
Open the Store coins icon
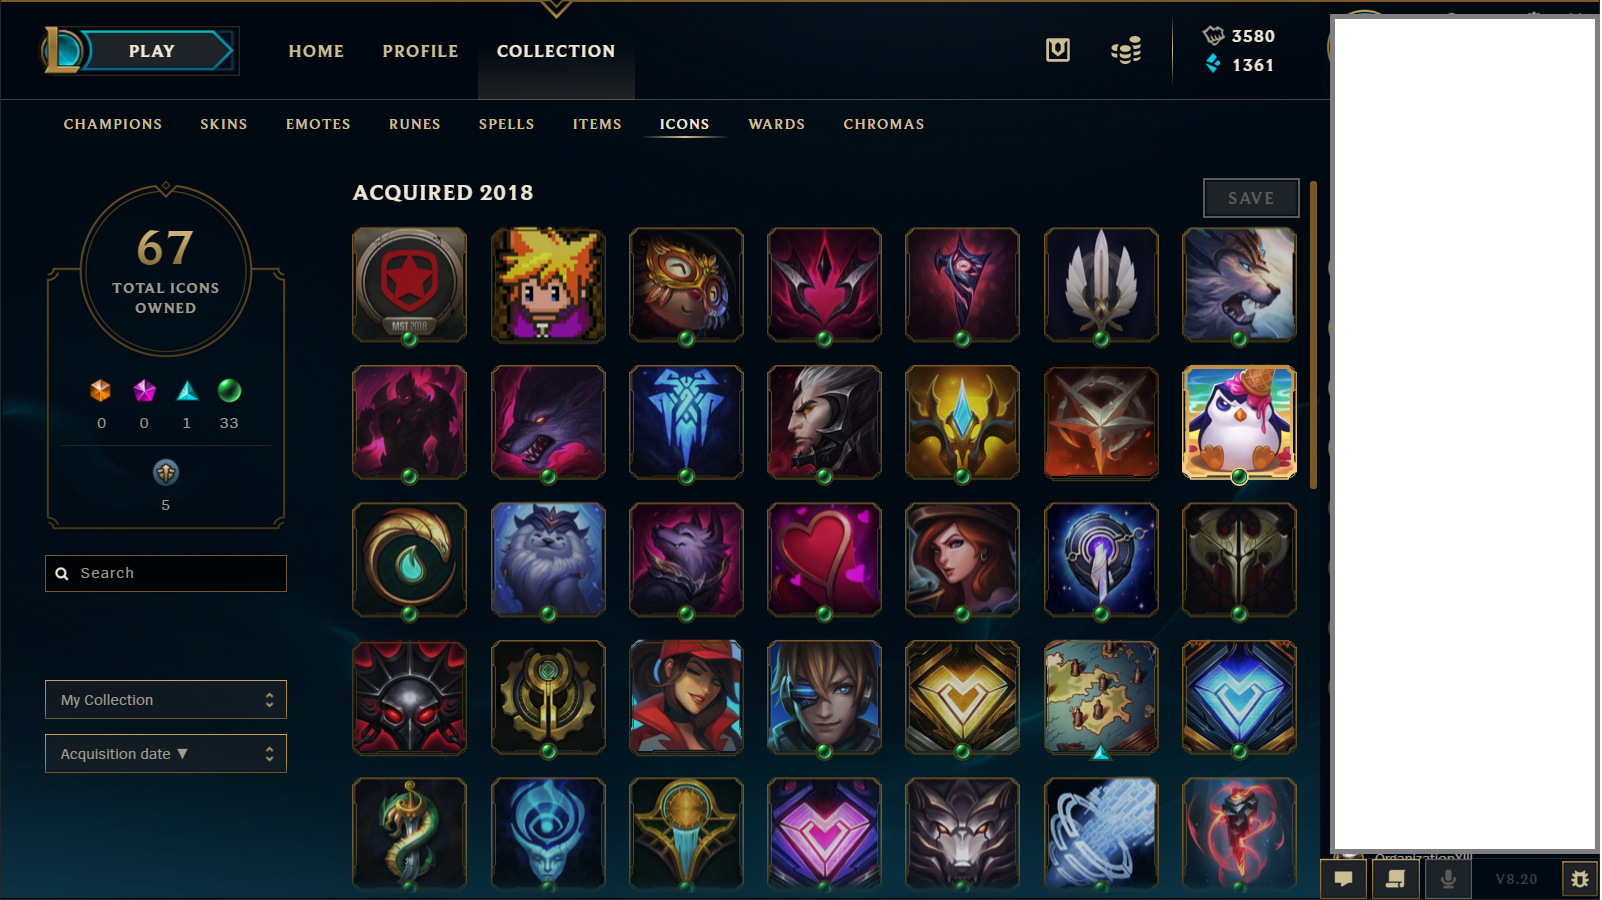1126,50
